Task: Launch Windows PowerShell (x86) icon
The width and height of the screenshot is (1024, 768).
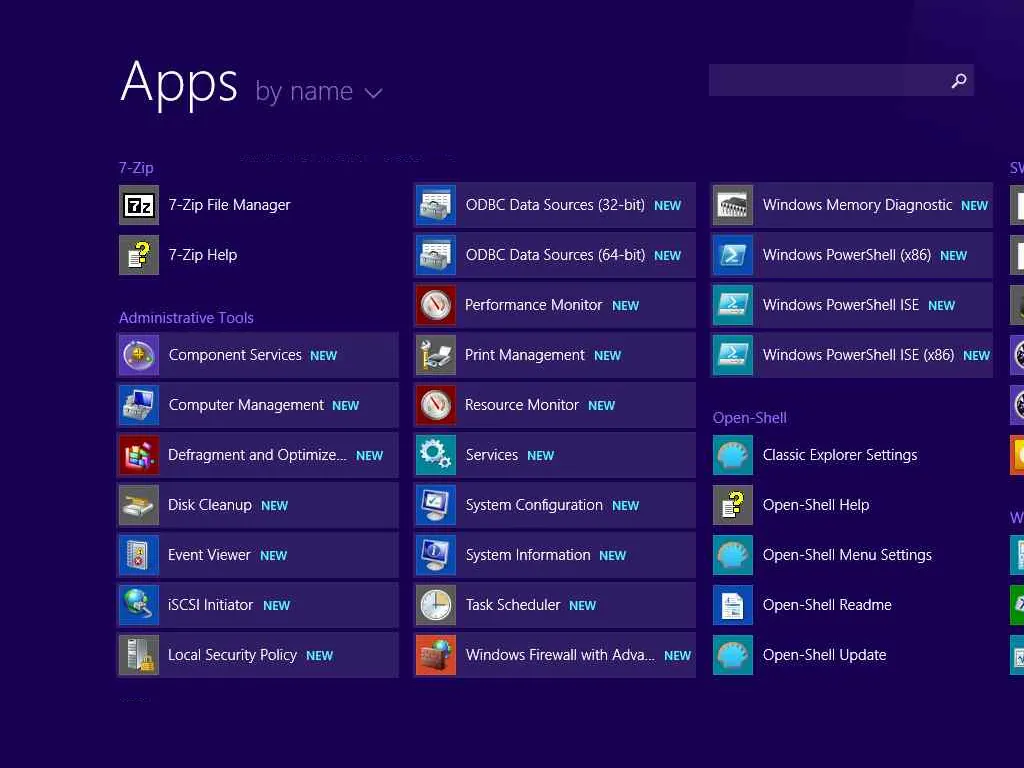Action: (x=733, y=255)
